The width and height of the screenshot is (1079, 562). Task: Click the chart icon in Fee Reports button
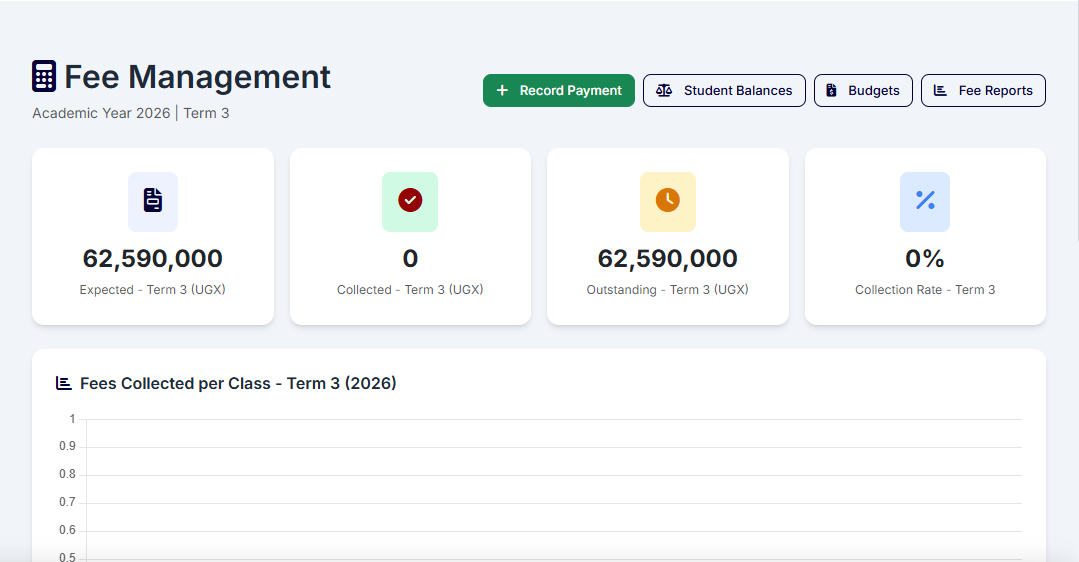(940, 91)
